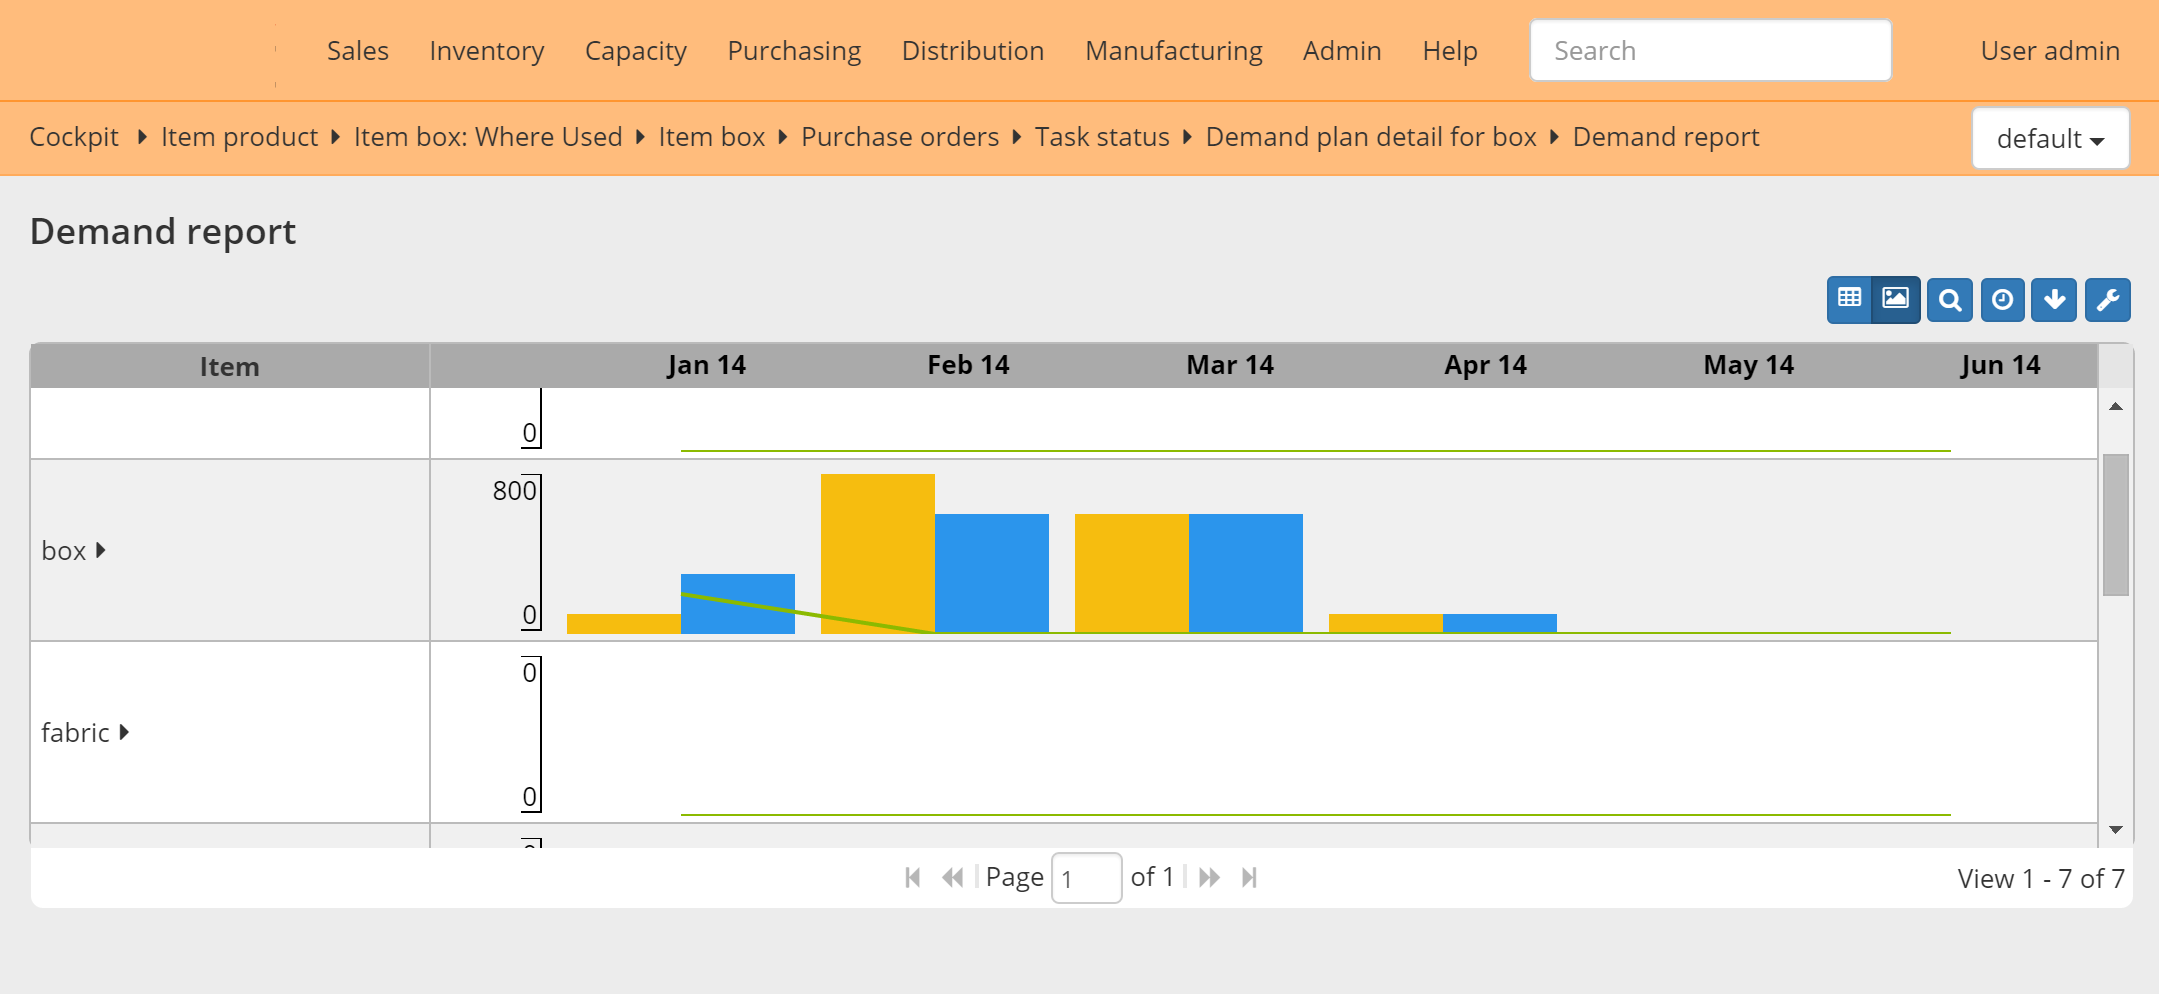This screenshot has width=2159, height=994.
Task: Open the default view dropdown
Action: (2050, 138)
